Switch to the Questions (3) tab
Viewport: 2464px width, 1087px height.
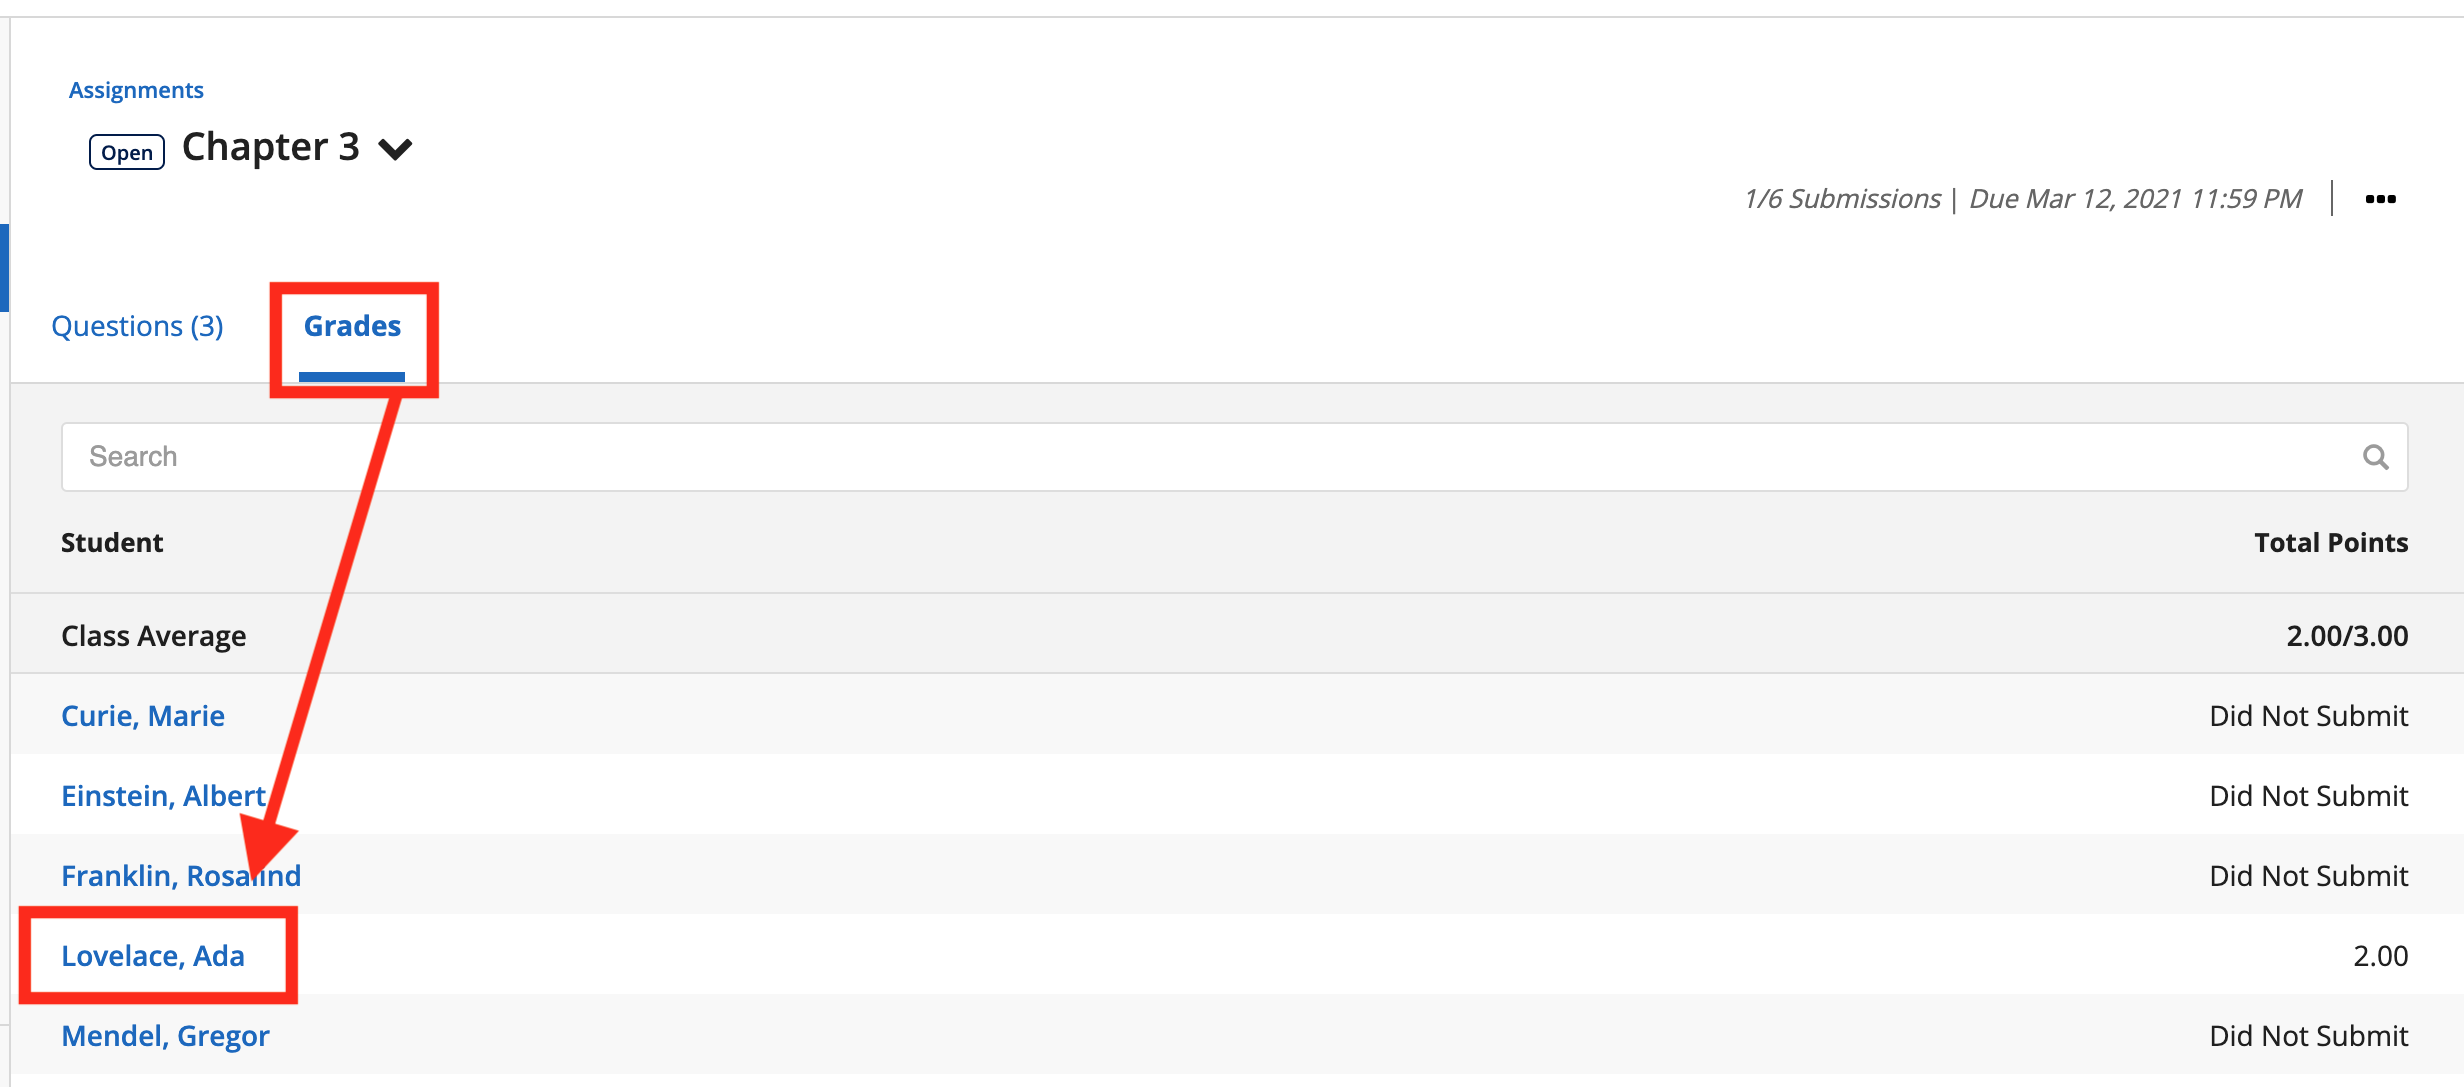(x=137, y=326)
